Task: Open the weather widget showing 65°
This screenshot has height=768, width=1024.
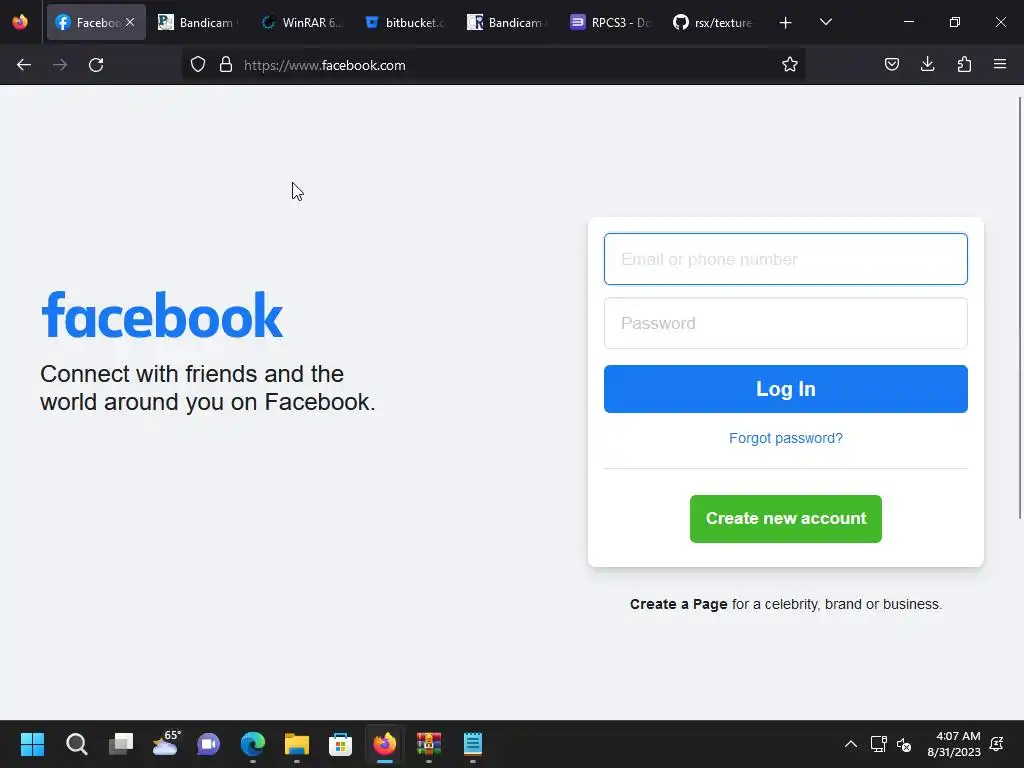Action: point(165,744)
